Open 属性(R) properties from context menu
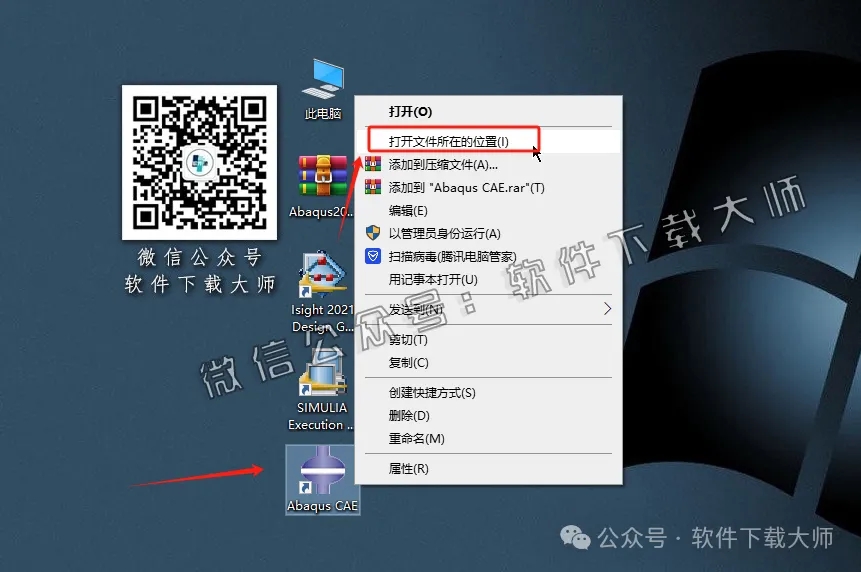861x572 pixels. coord(488,468)
